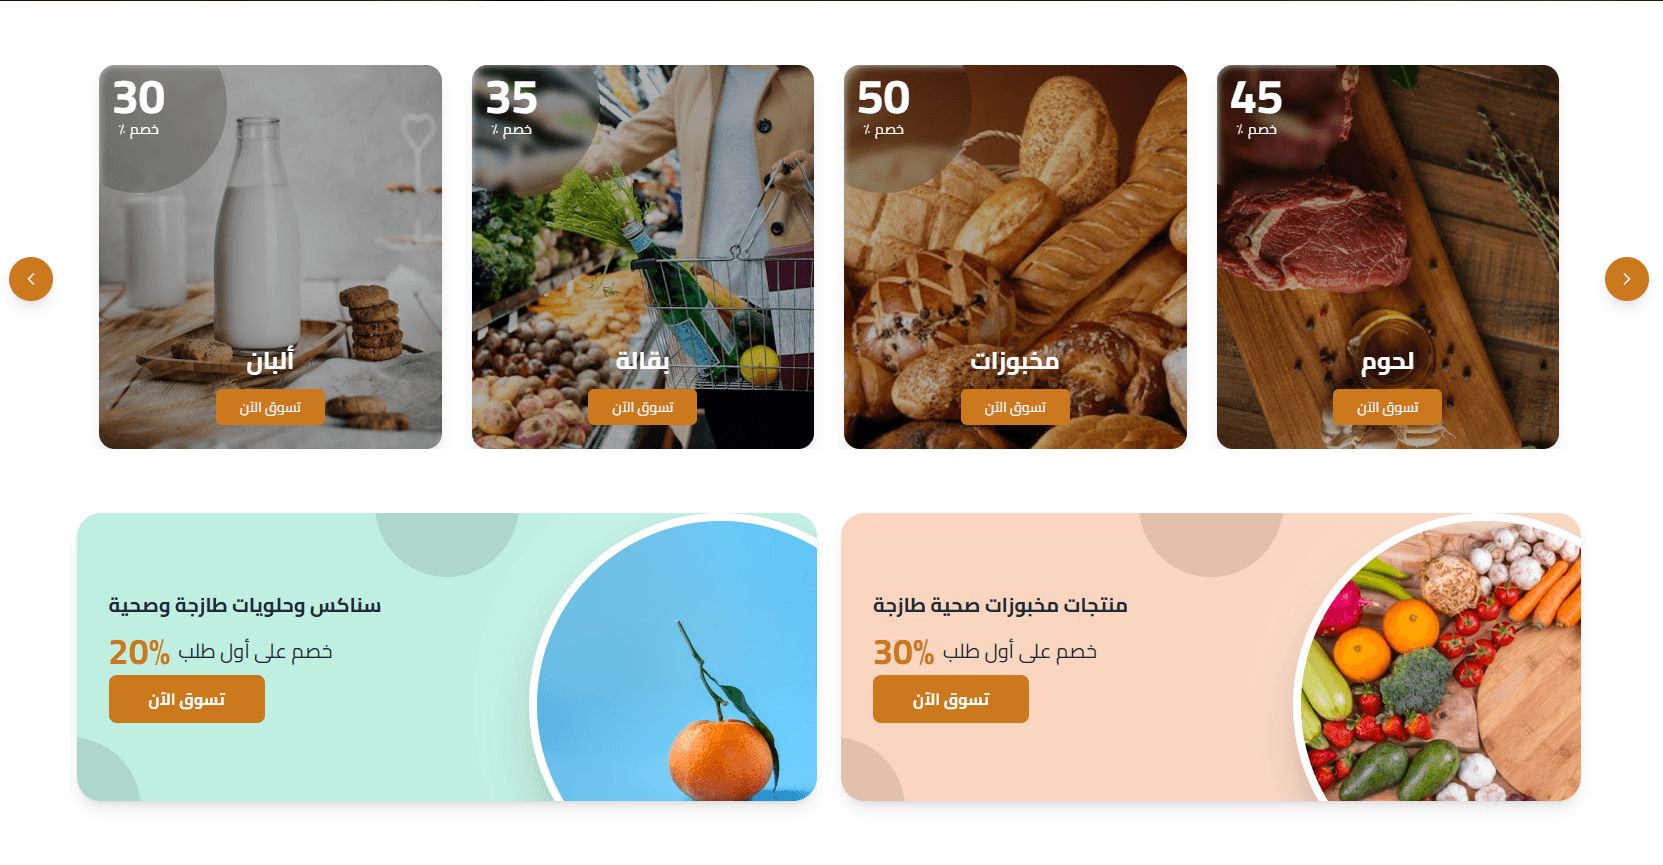Shop now on the بقالة grocery card
1663x865 pixels.
pyautogui.click(x=642, y=407)
